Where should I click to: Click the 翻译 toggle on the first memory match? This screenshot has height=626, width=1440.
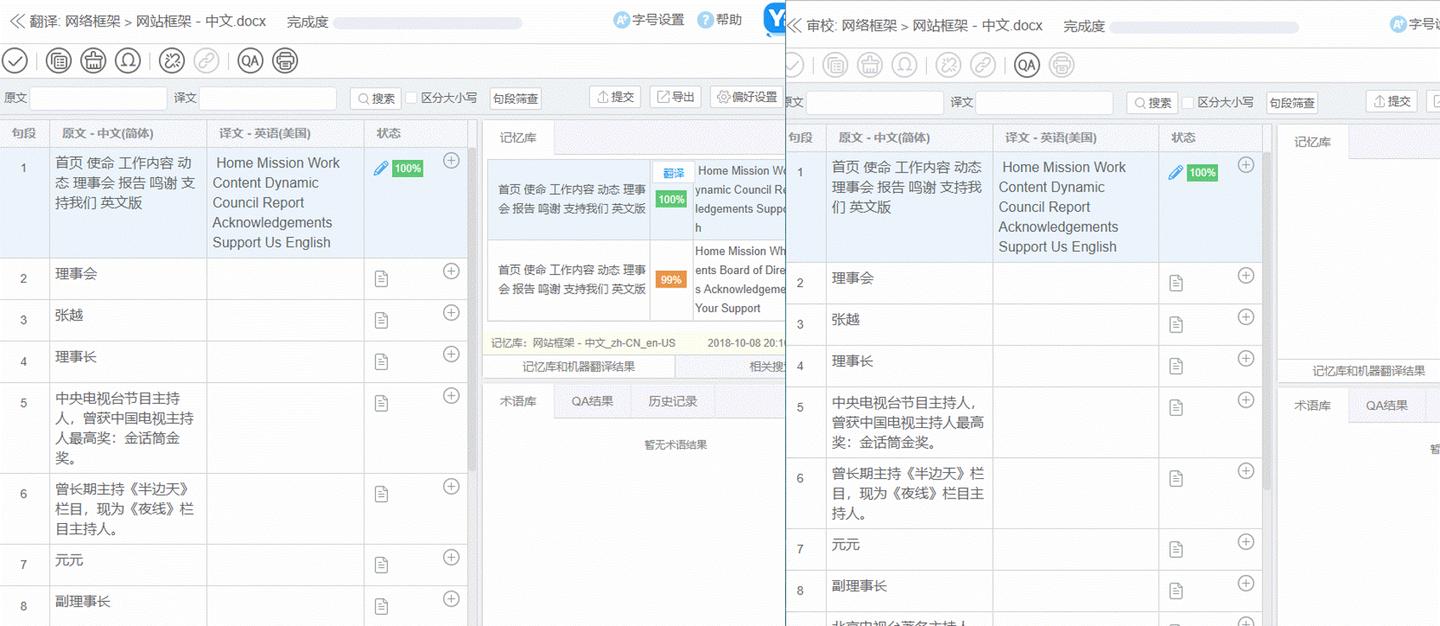coord(671,172)
